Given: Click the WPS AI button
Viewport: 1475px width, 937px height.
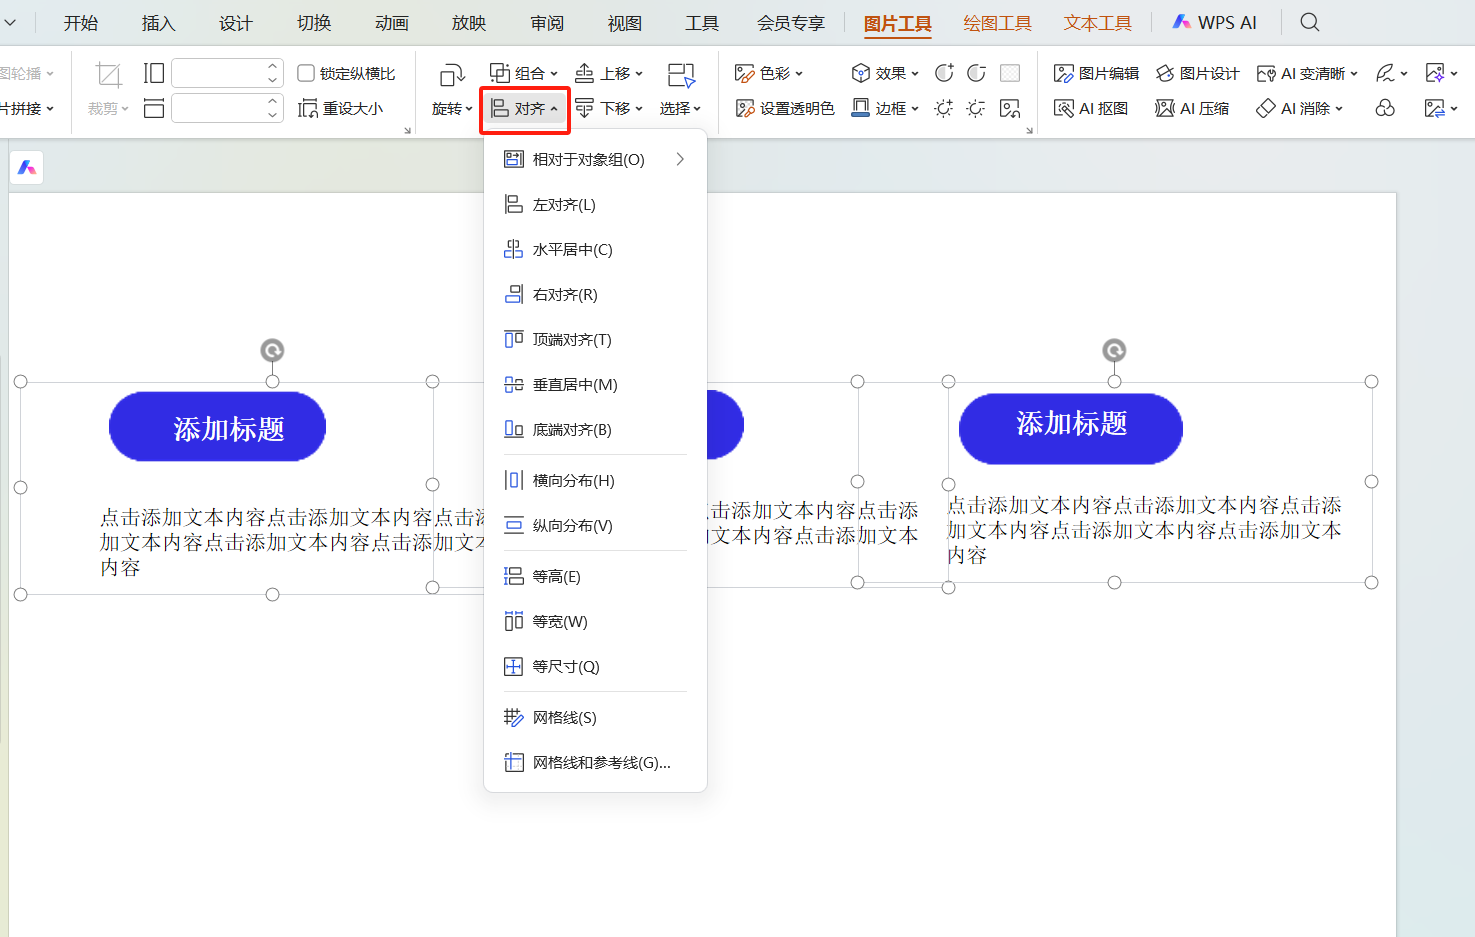Looking at the screenshot, I should click(x=1214, y=21).
